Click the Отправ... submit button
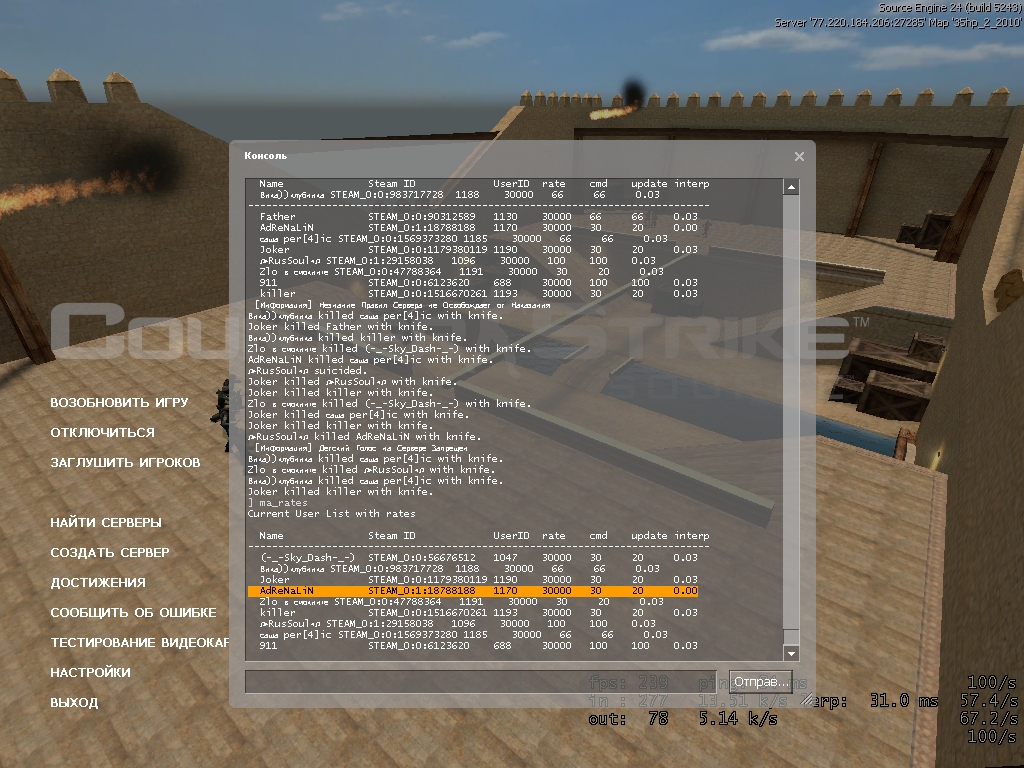Viewport: 1024px width, 768px height. click(761, 682)
